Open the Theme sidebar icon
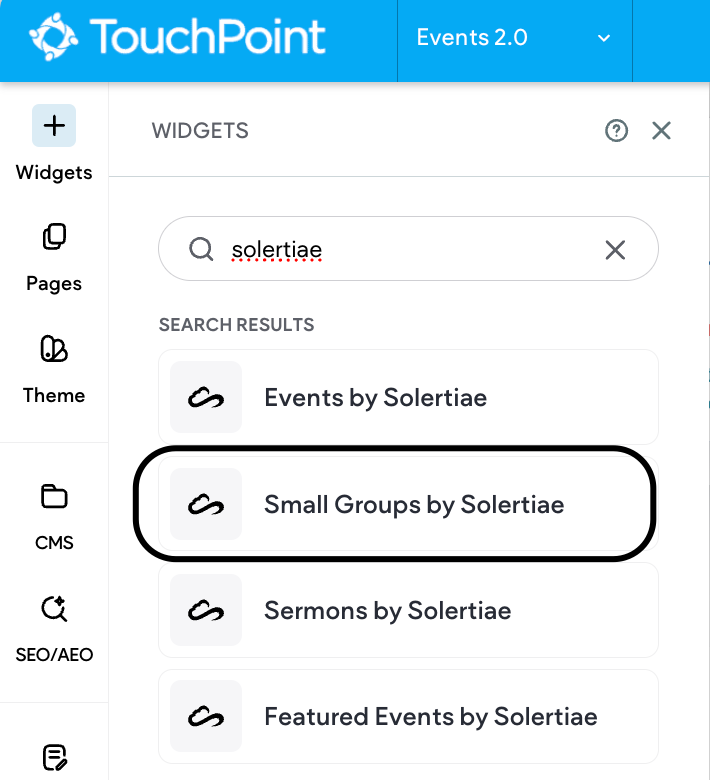Image resolution: width=710 pixels, height=780 pixels. (x=54, y=350)
